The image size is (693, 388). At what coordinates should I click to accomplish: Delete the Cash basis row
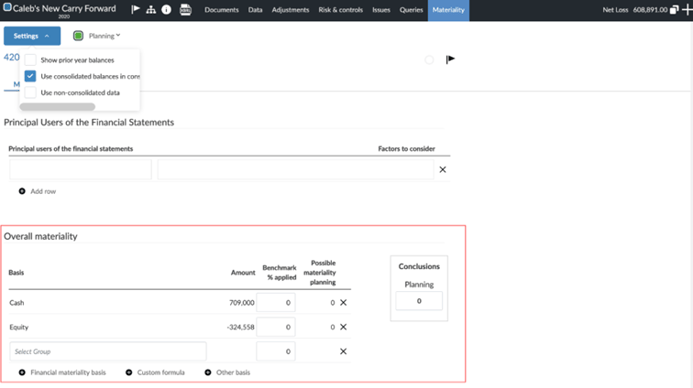[343, 303]
